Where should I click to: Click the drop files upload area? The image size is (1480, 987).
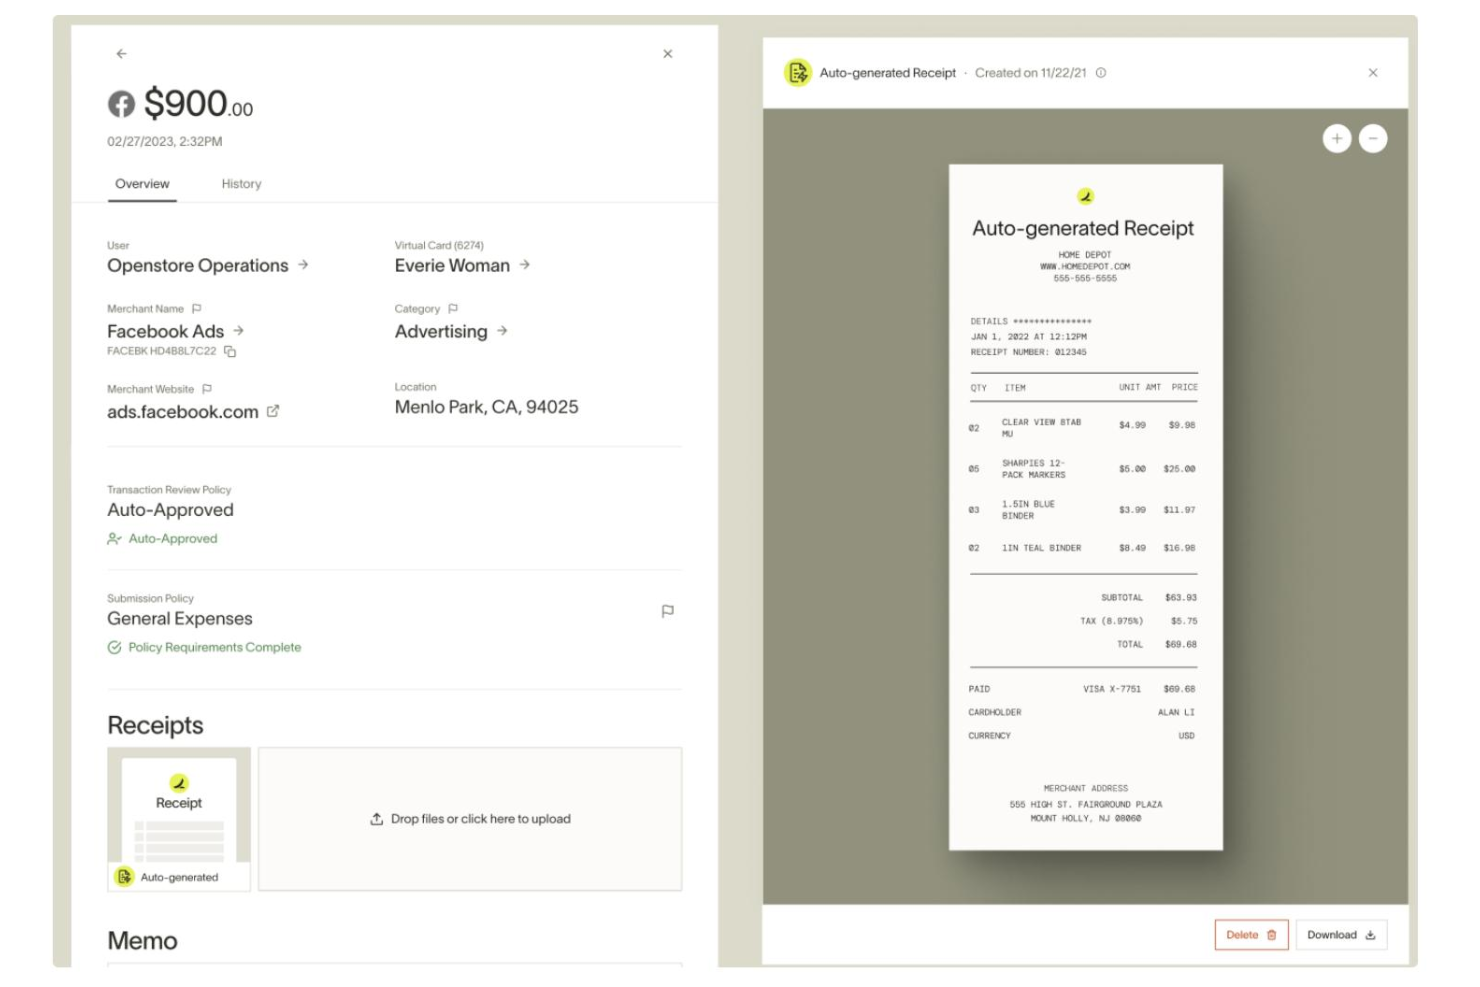(470, 819)
